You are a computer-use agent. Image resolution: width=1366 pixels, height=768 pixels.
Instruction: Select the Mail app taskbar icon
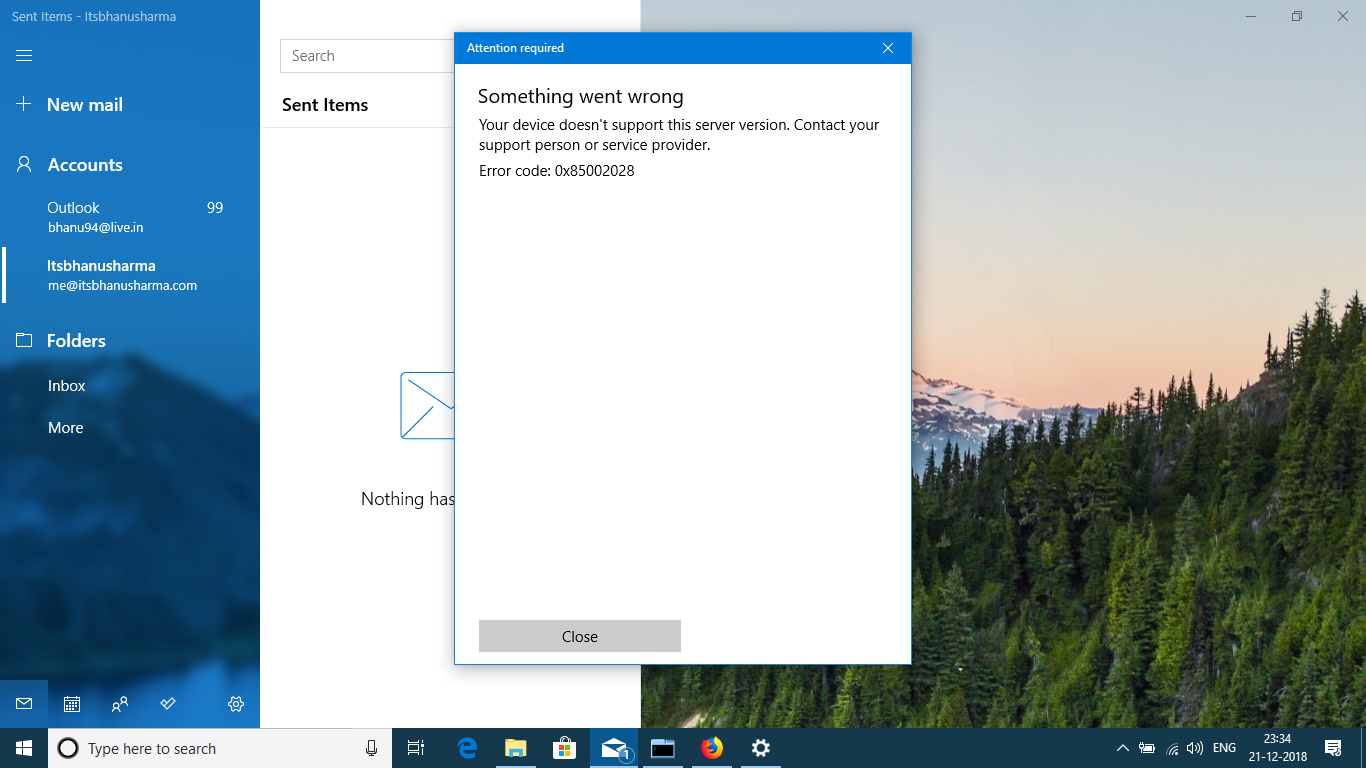(614, 748)
